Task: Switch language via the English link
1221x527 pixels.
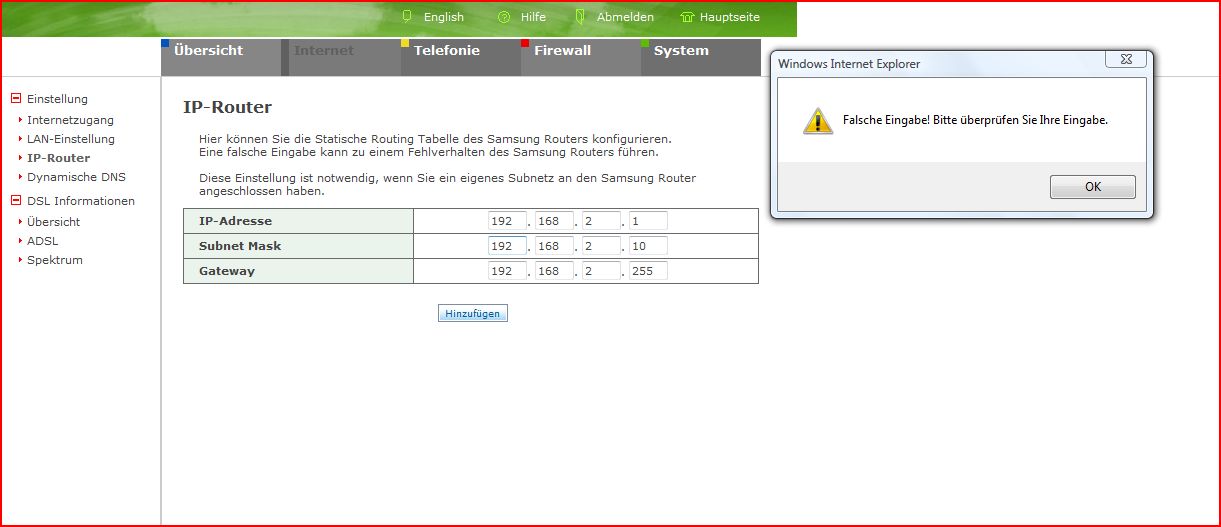Action: click(x=443, y=17)
